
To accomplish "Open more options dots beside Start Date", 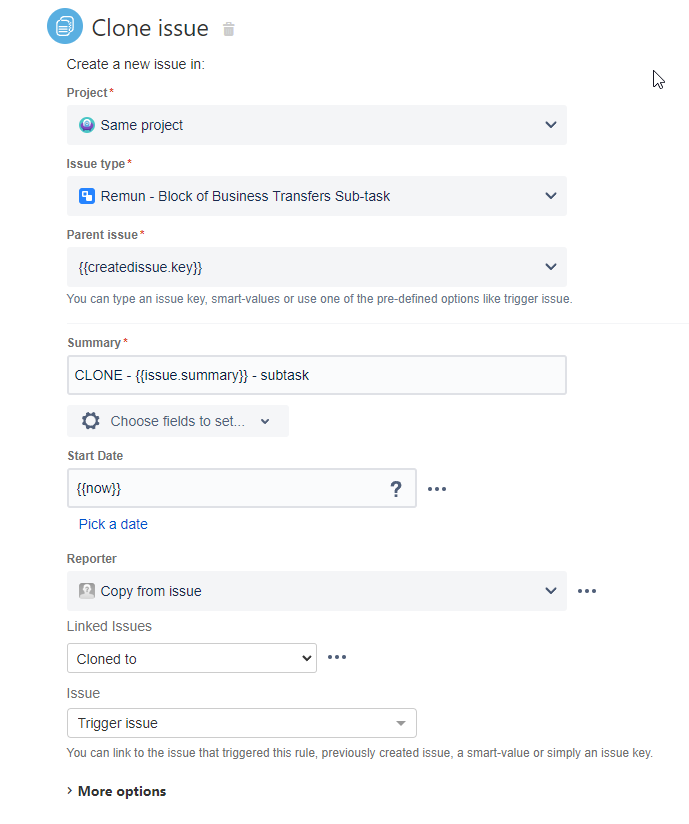I will pos(437,489).
